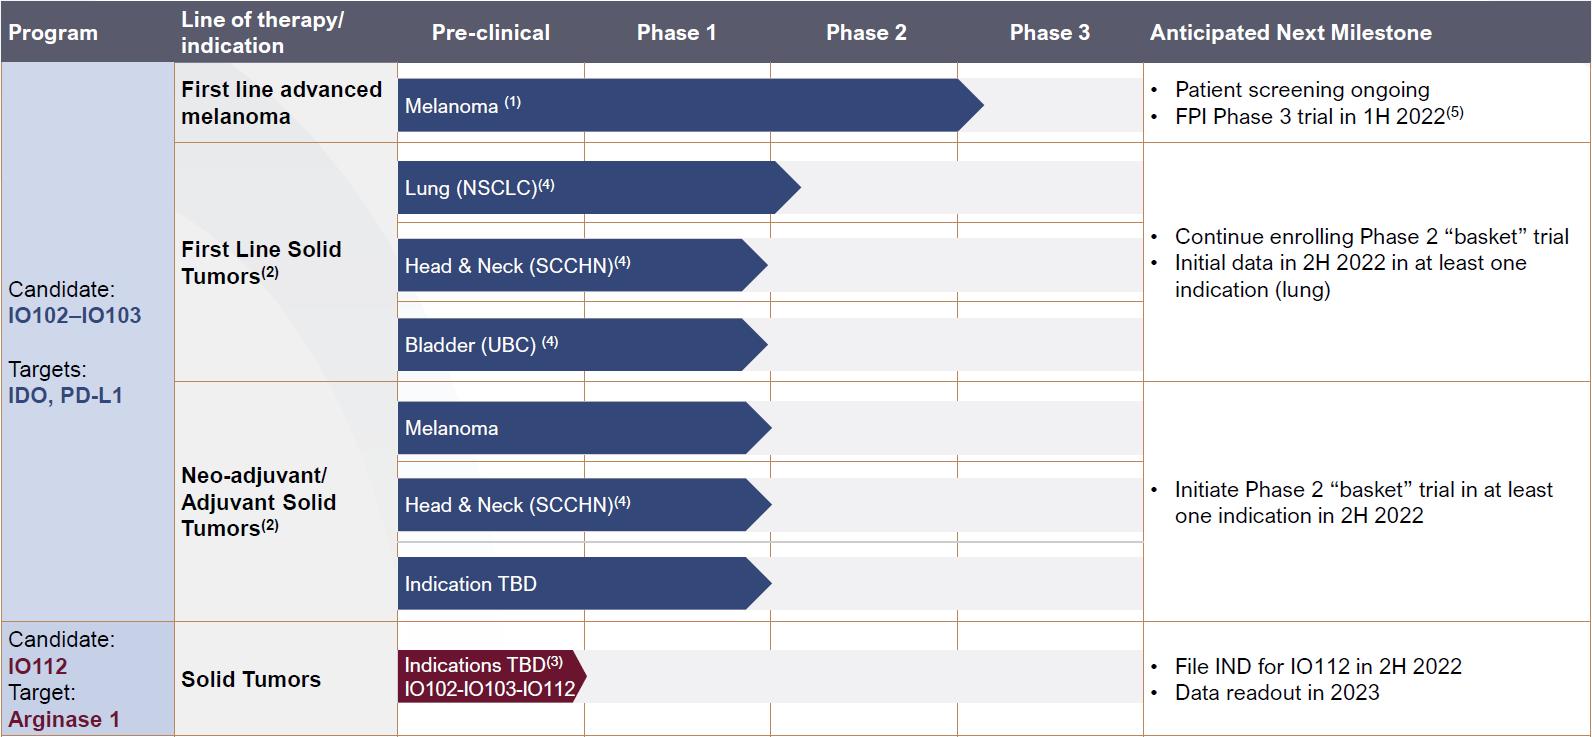Click the First Line Solid Tumors label

[261, 262]
